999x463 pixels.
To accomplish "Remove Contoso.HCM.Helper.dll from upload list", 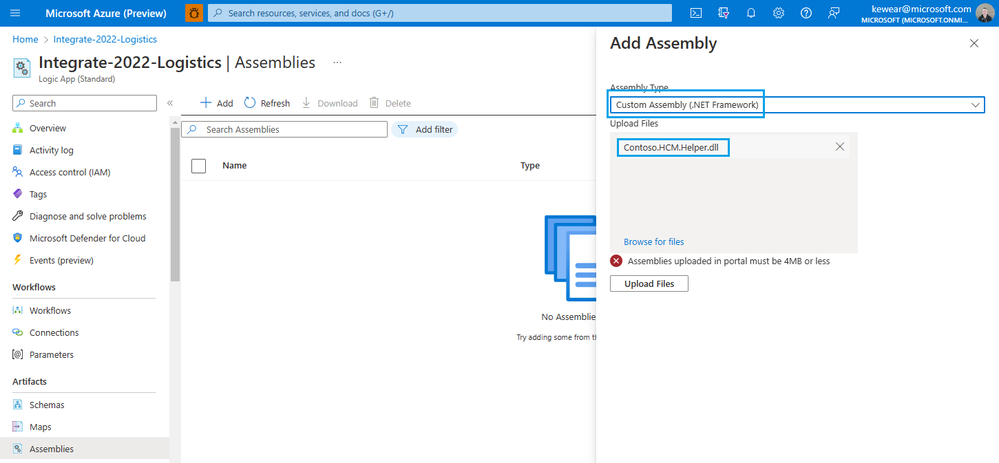I will point(840,147).
